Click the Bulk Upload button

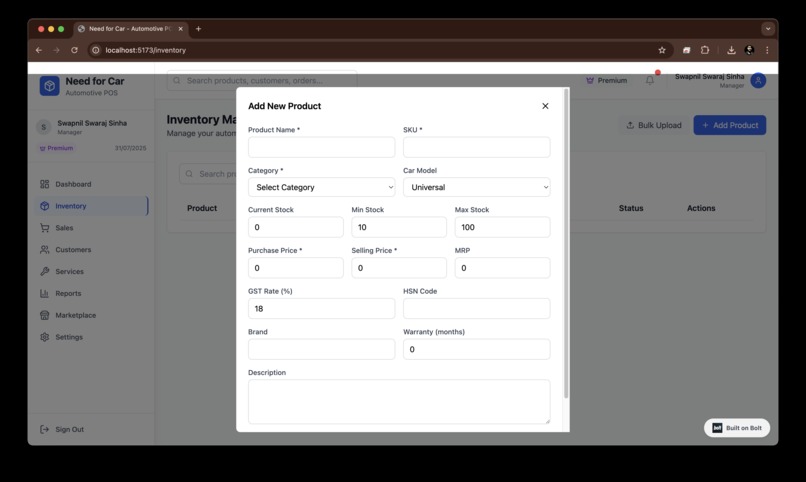[653, 125]
